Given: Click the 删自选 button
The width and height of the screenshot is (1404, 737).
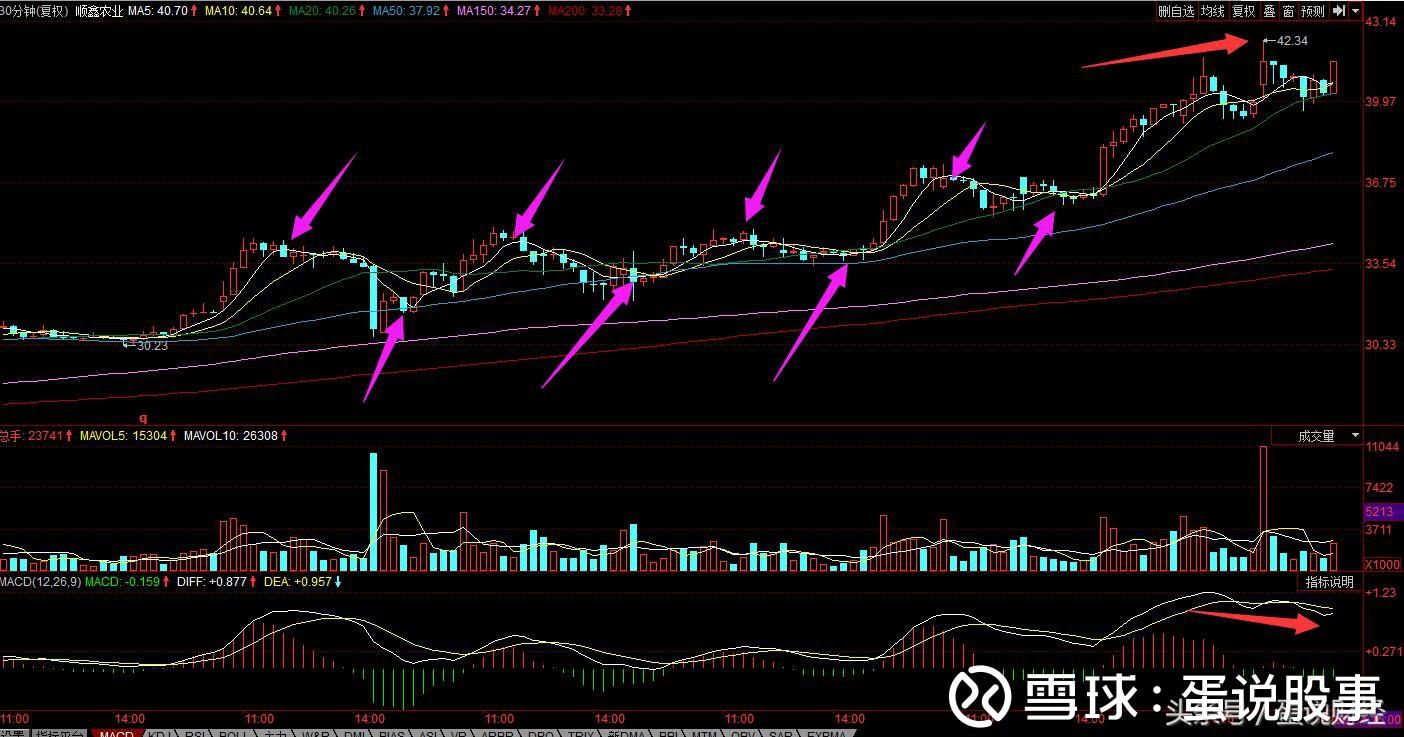Looking at the screenshot, I should click(x=1176, y=11).
